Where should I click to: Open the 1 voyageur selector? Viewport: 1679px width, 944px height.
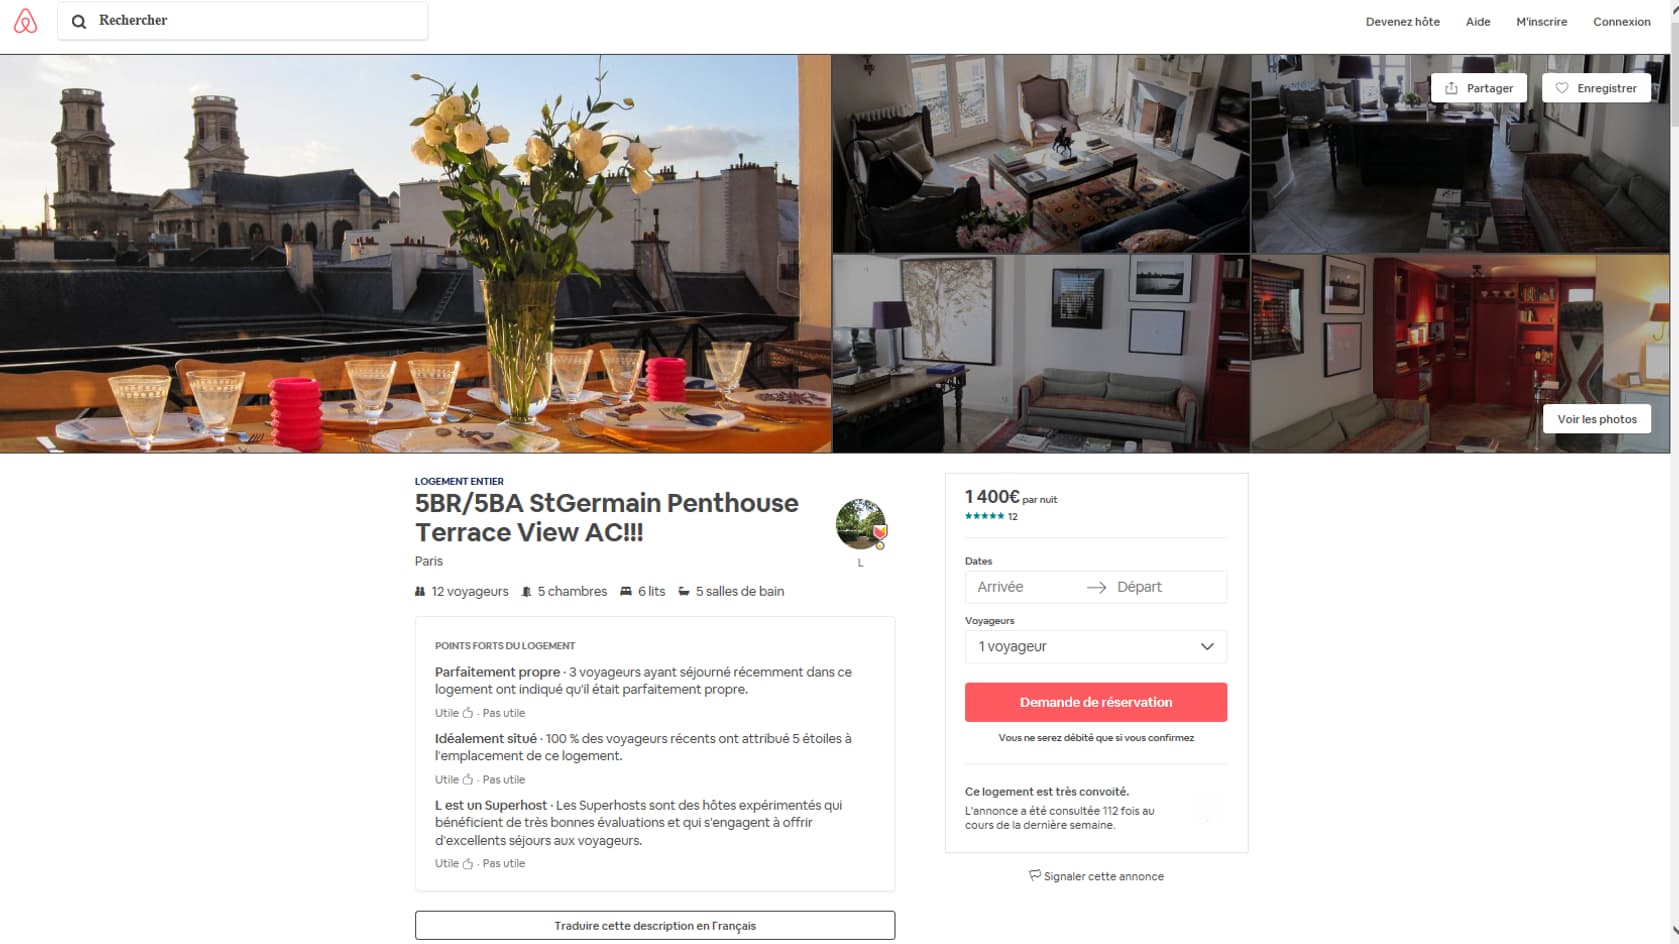coord(1095,646)
